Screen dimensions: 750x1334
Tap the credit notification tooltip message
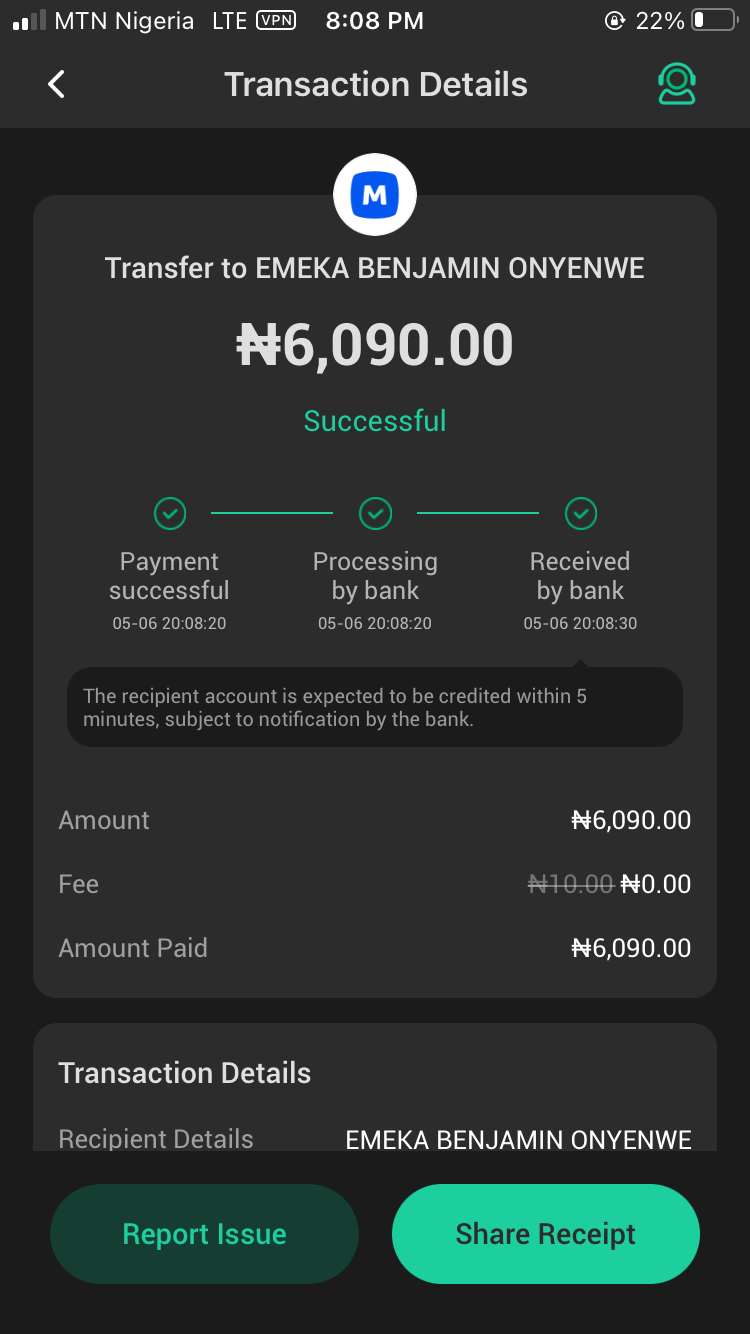(x=375, y=707)
